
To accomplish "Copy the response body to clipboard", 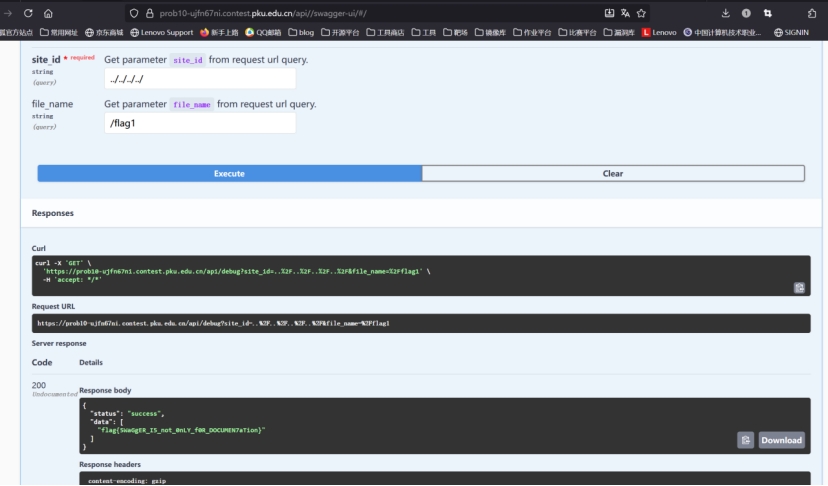I will click(x=745, y=440).
